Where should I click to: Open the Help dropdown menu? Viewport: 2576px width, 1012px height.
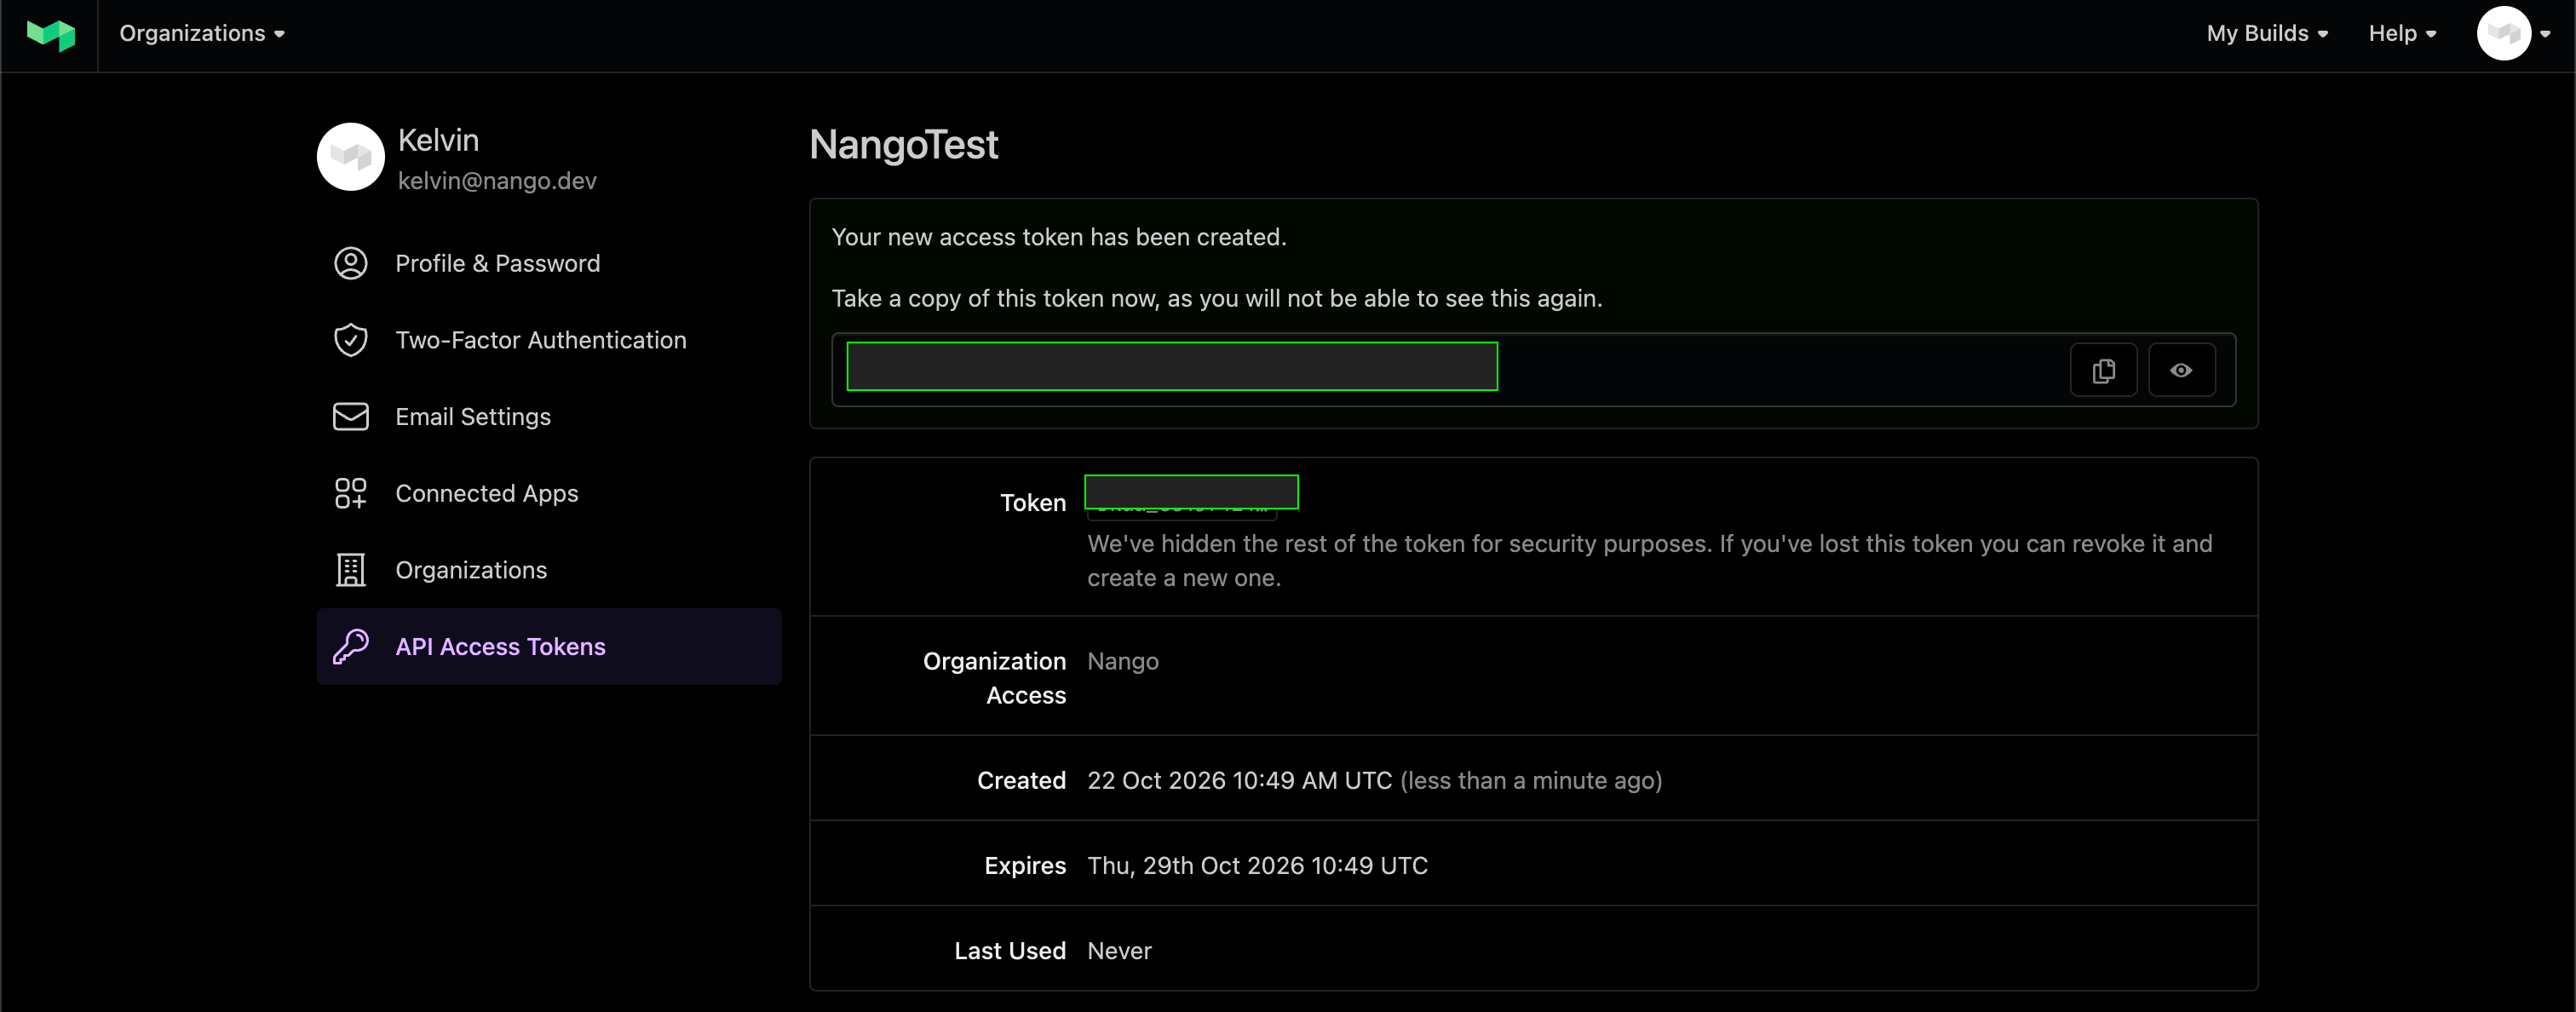pos(2402,34)
